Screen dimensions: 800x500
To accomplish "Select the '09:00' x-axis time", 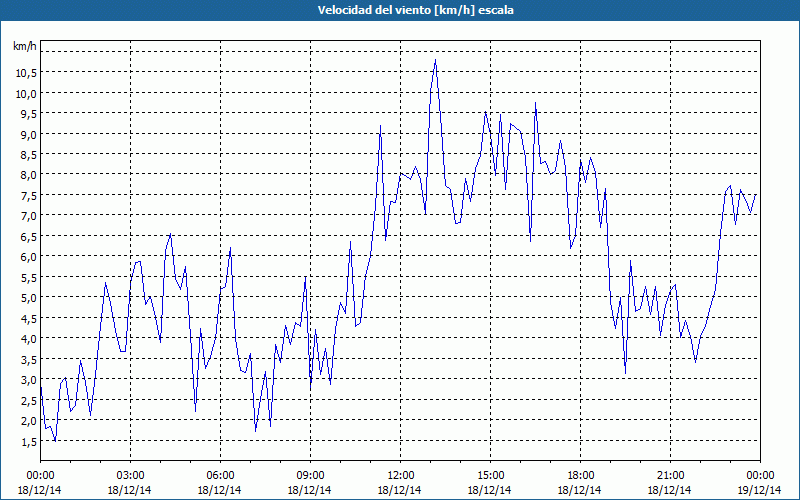I will [x=310, y=476].
